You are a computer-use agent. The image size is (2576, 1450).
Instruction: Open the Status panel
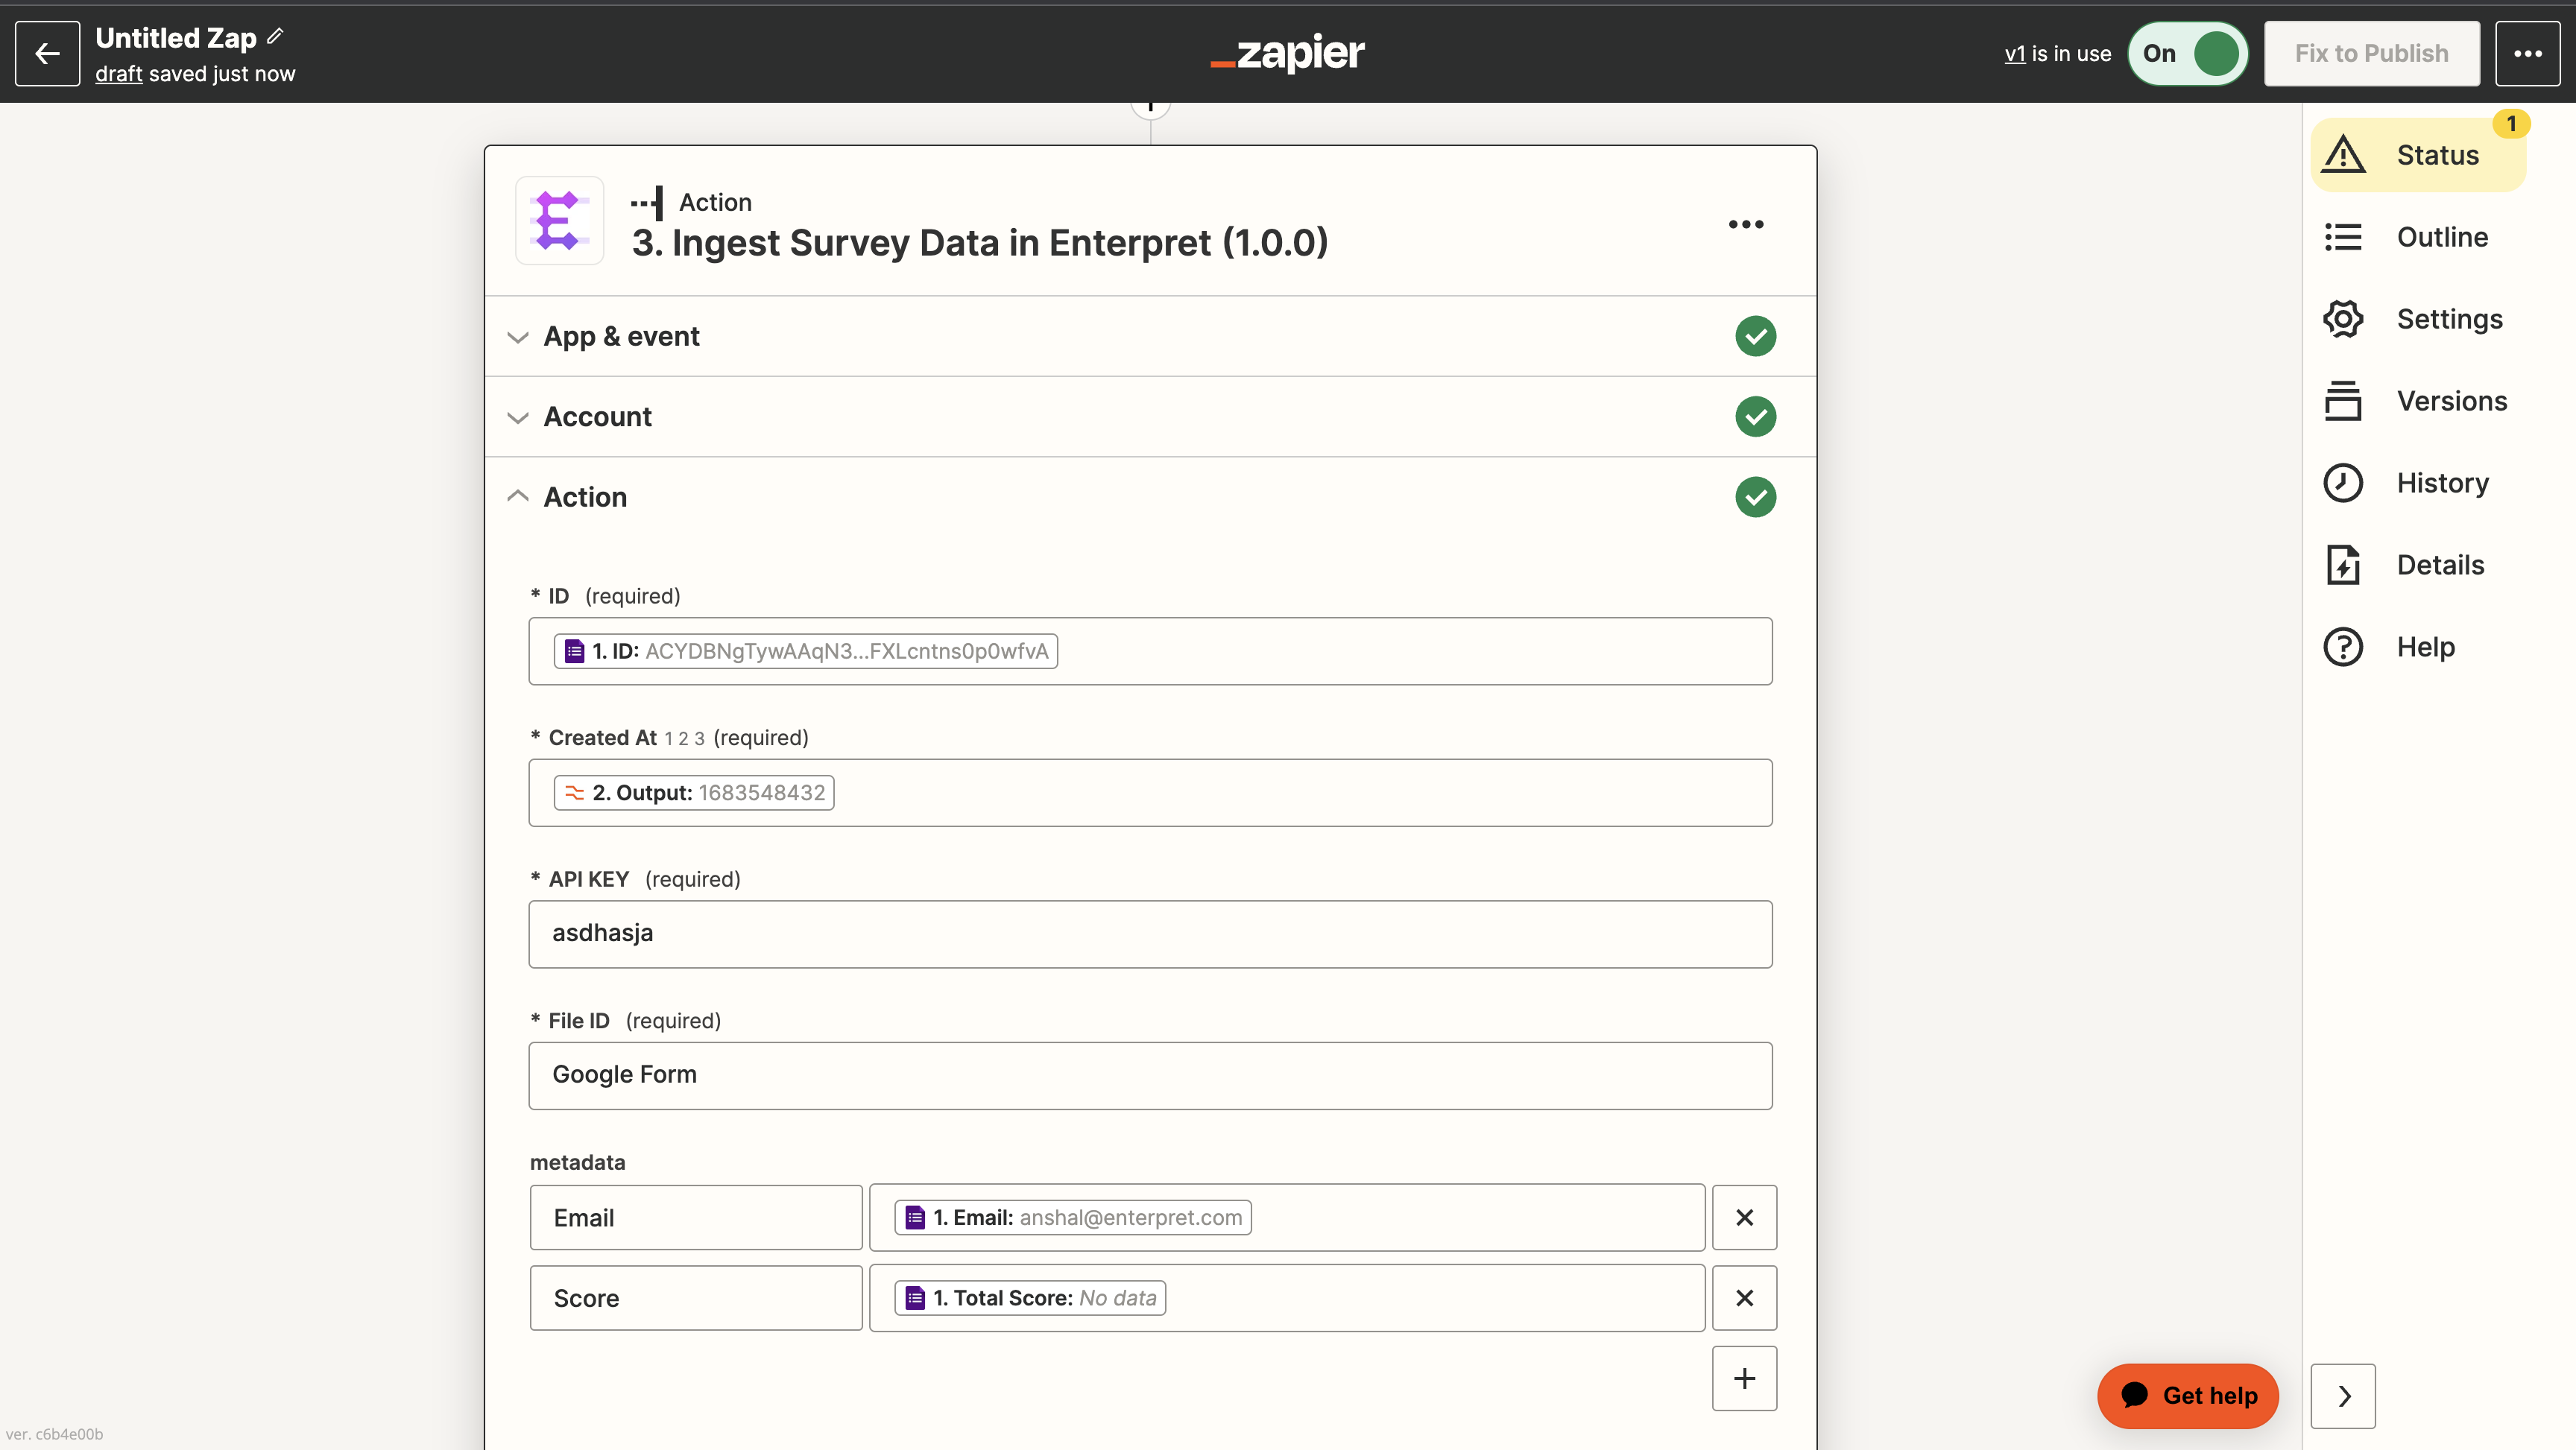pos(2418,155)
